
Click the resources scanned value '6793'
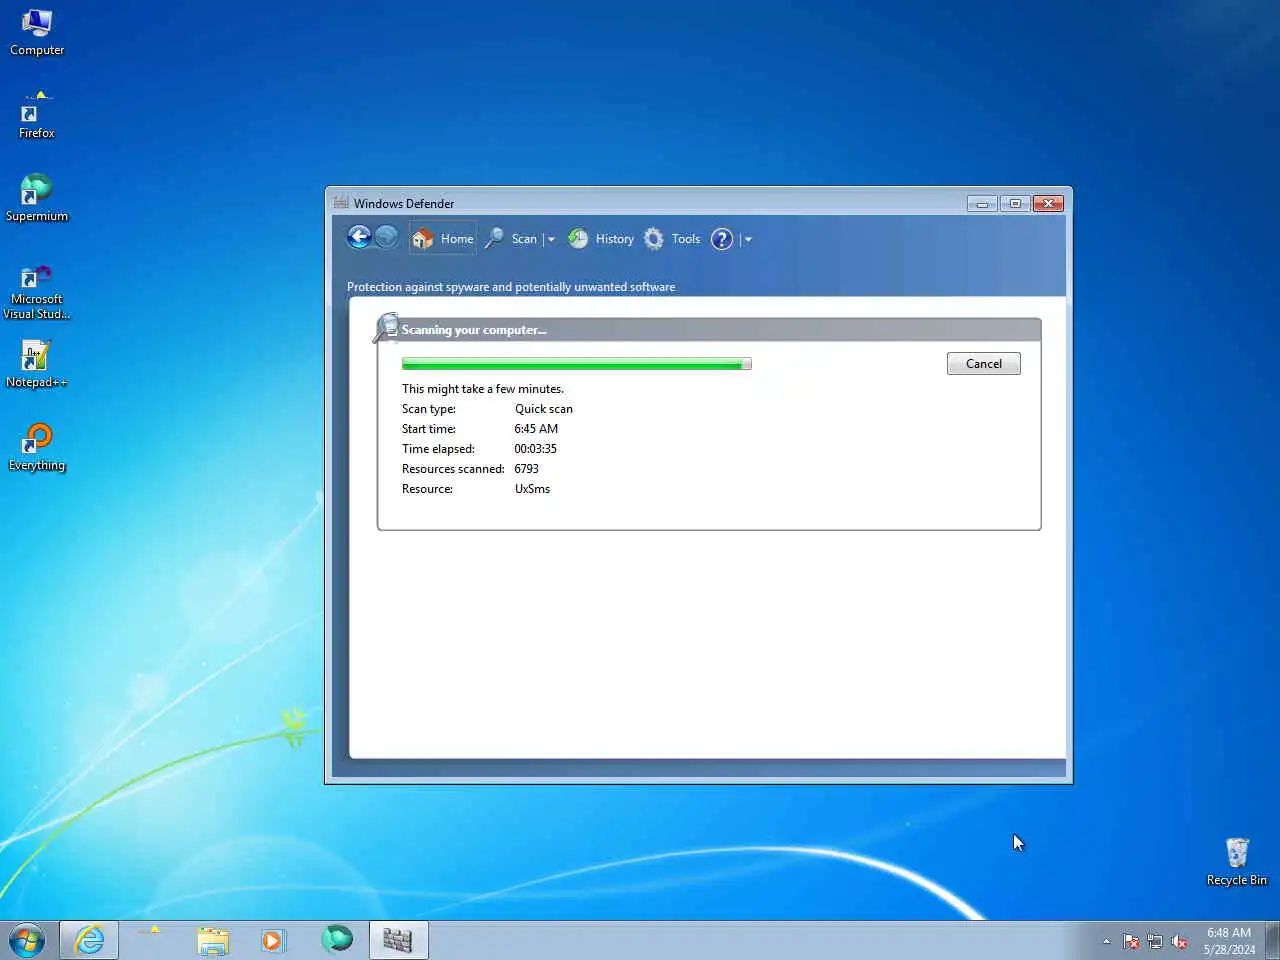tap(527, 469)
